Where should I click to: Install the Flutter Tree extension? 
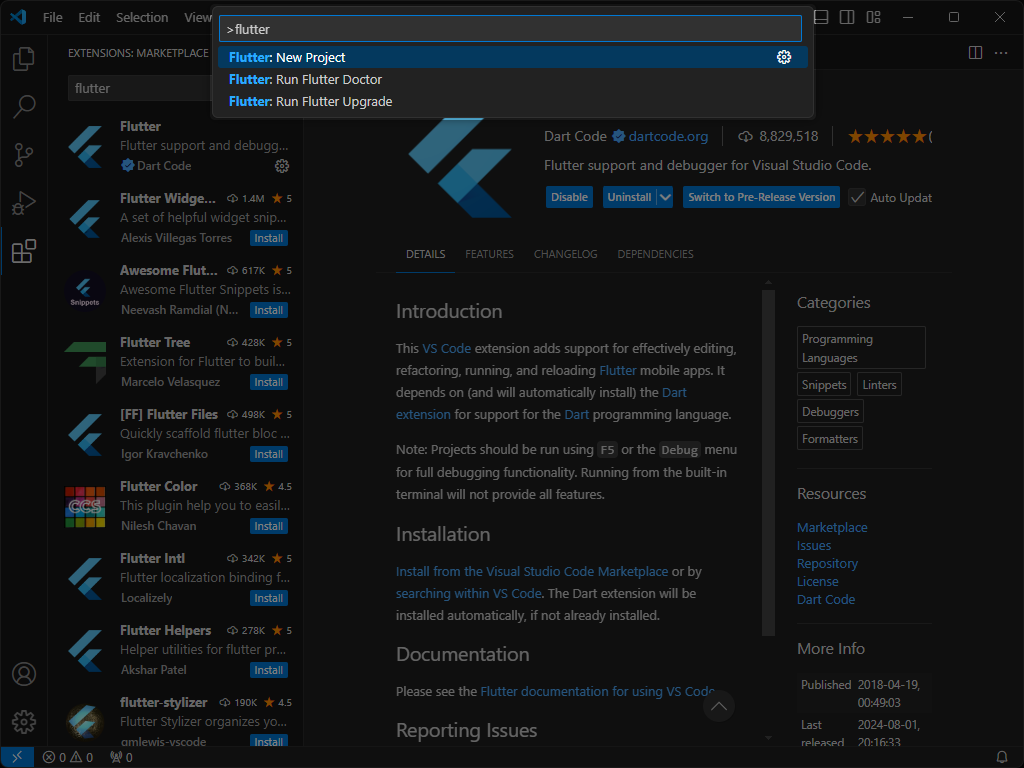point(268,382)
